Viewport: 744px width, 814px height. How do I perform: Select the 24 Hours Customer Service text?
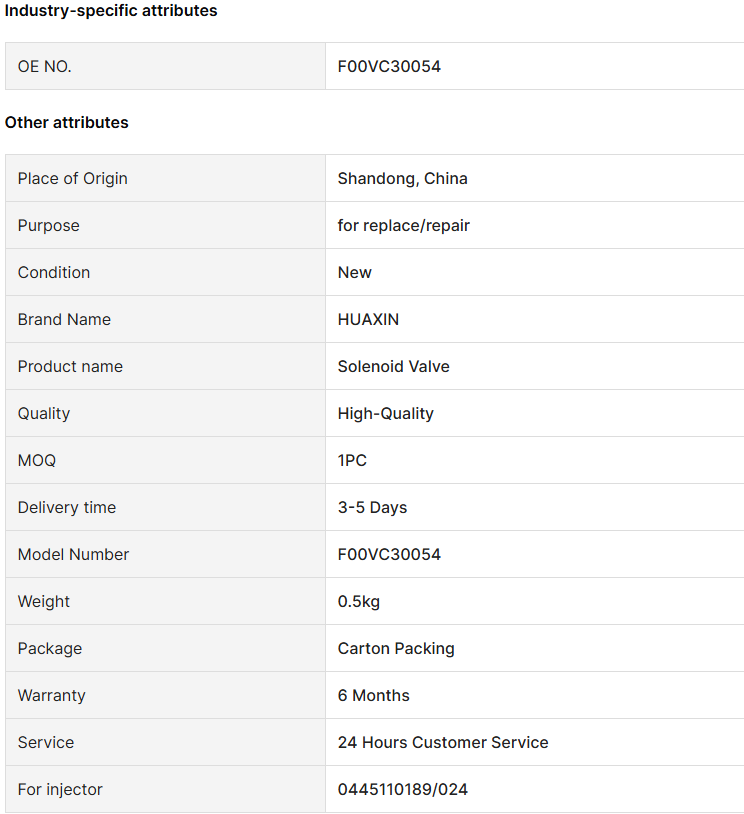click(443, 742)
